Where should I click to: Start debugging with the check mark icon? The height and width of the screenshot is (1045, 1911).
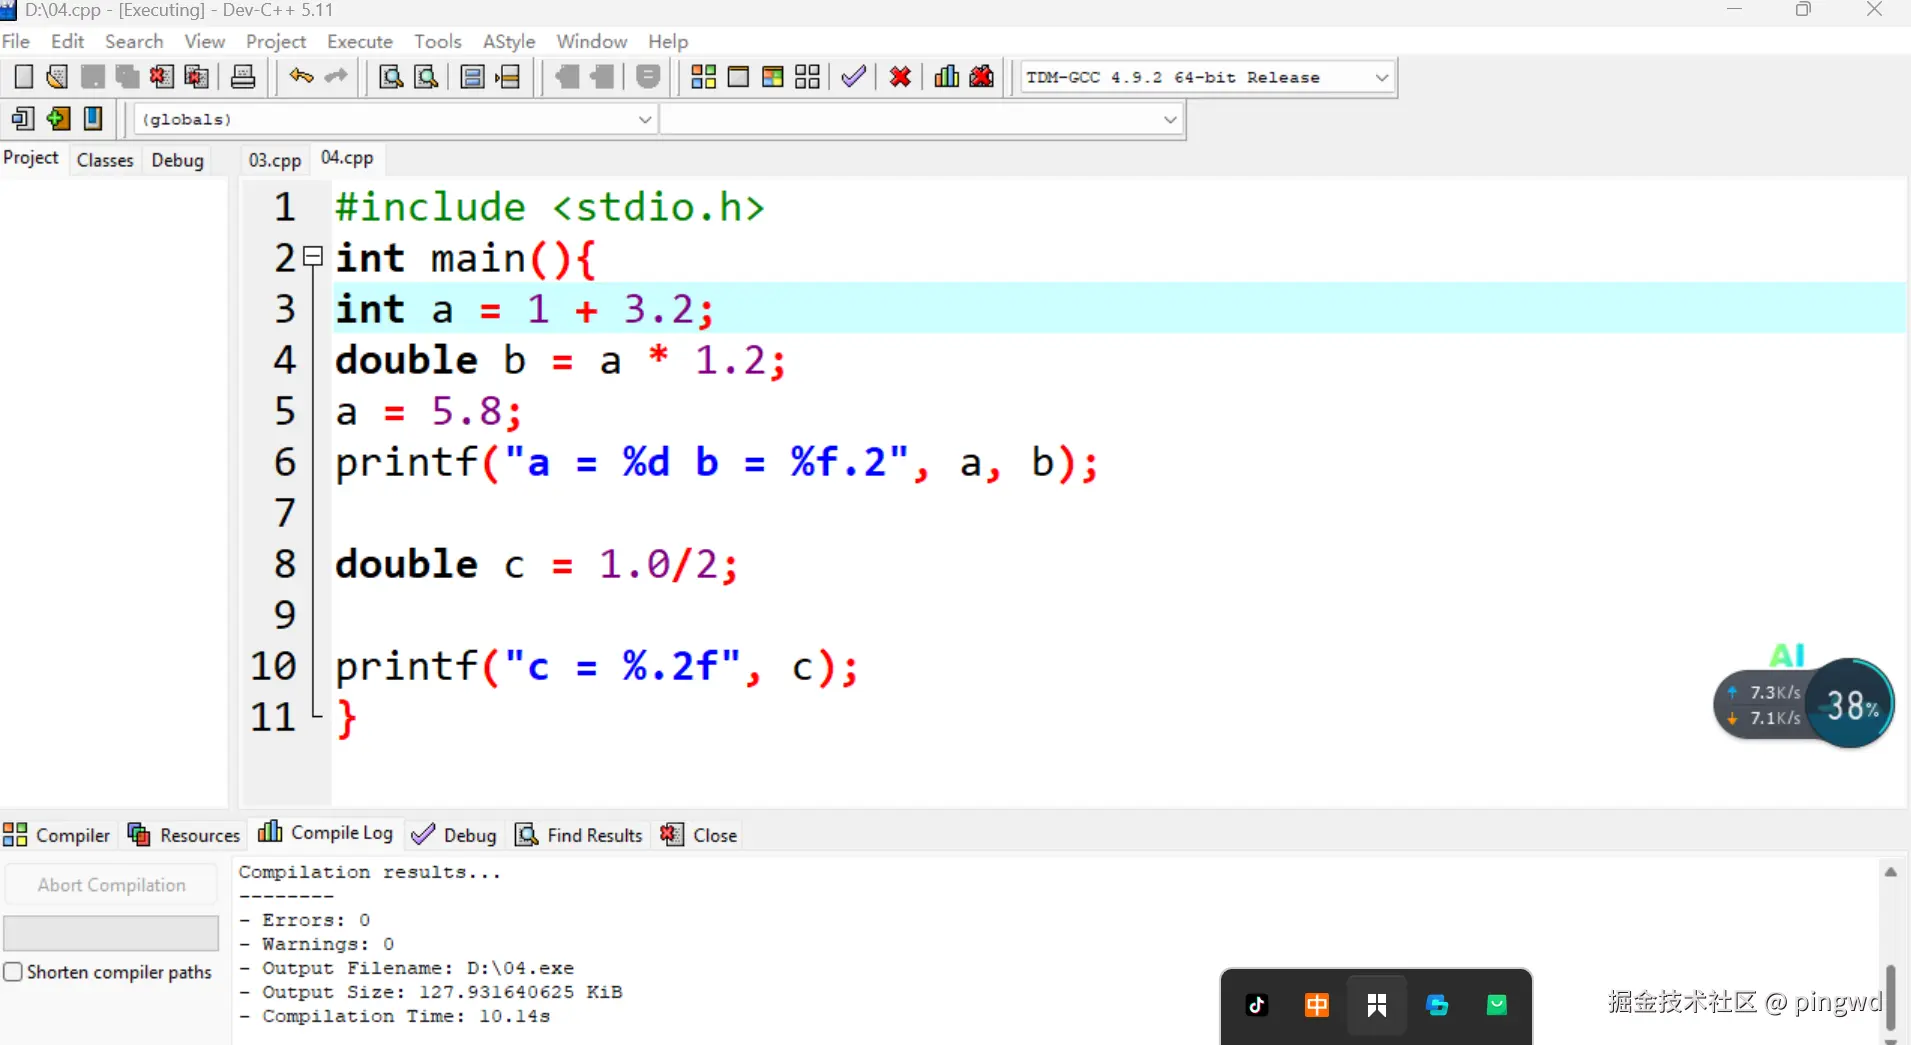[853, 77]
